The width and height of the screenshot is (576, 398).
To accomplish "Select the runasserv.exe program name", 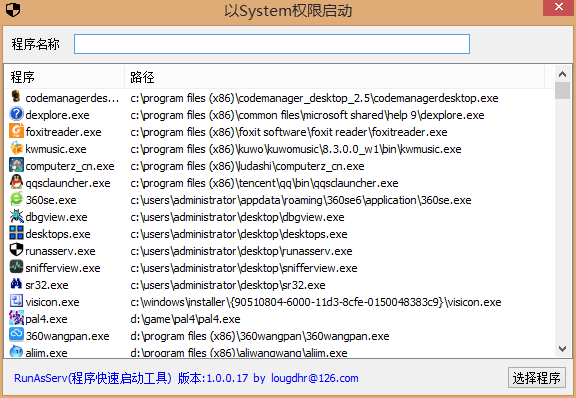I will 60,251.
